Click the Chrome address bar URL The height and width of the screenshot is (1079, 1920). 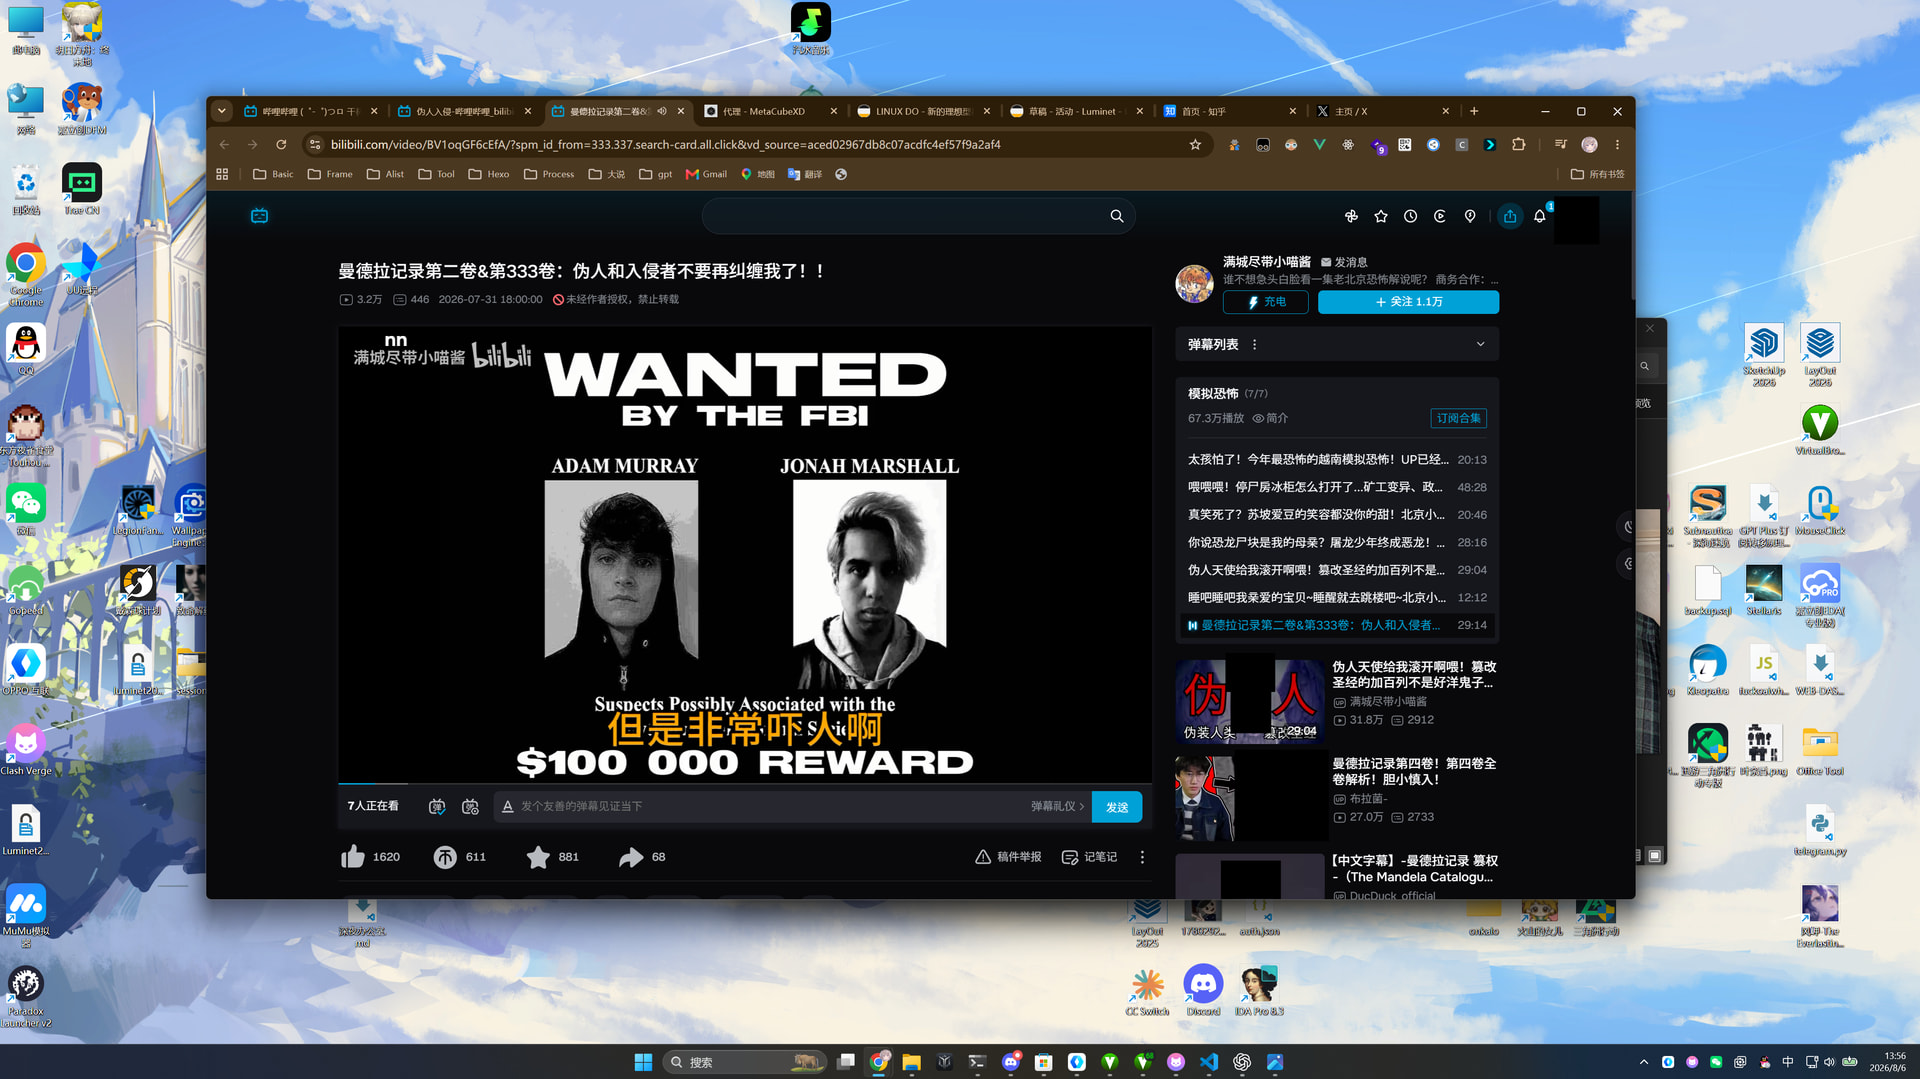click(x=665, y=145)
